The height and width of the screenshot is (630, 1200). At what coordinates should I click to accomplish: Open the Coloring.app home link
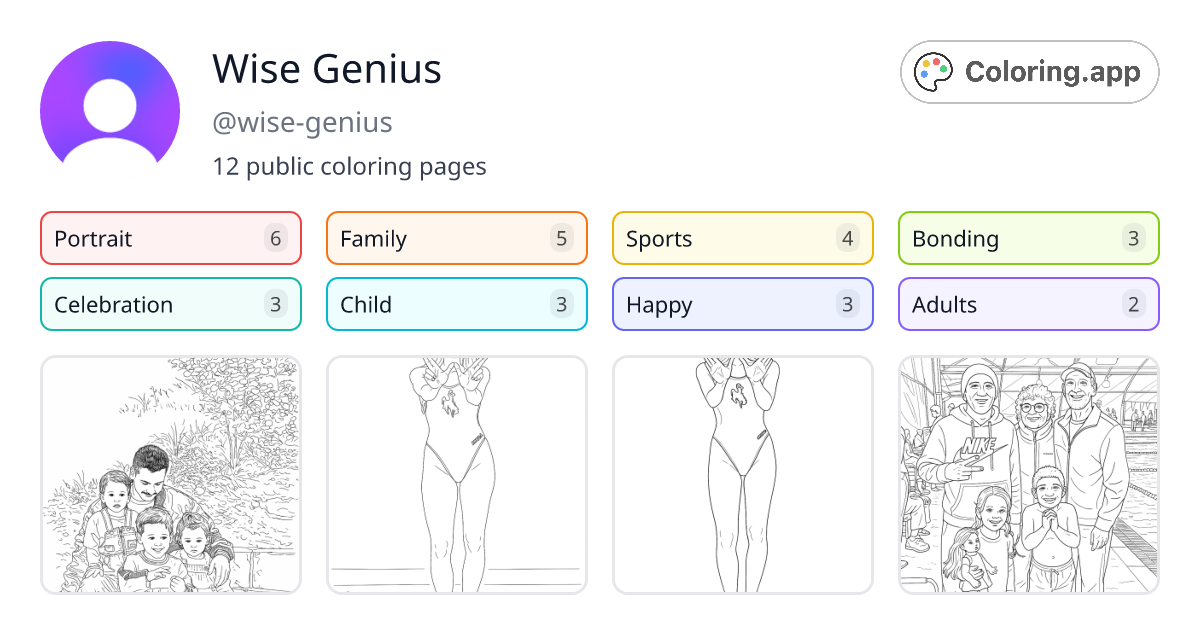[1029, 71]
